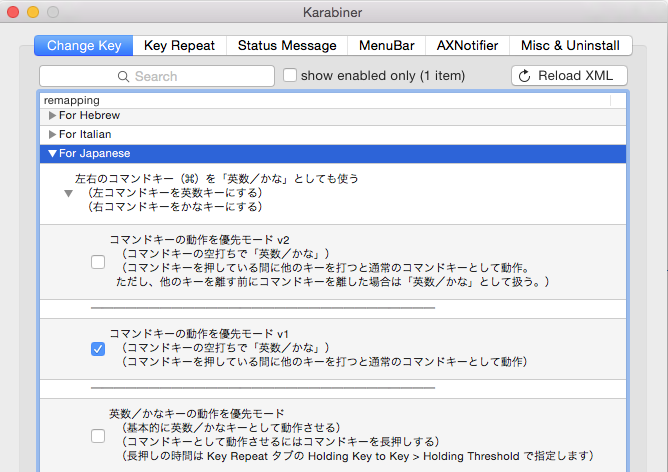Toggle the show enabled only checkbox
668x472 pixels.
pos(290,75)
